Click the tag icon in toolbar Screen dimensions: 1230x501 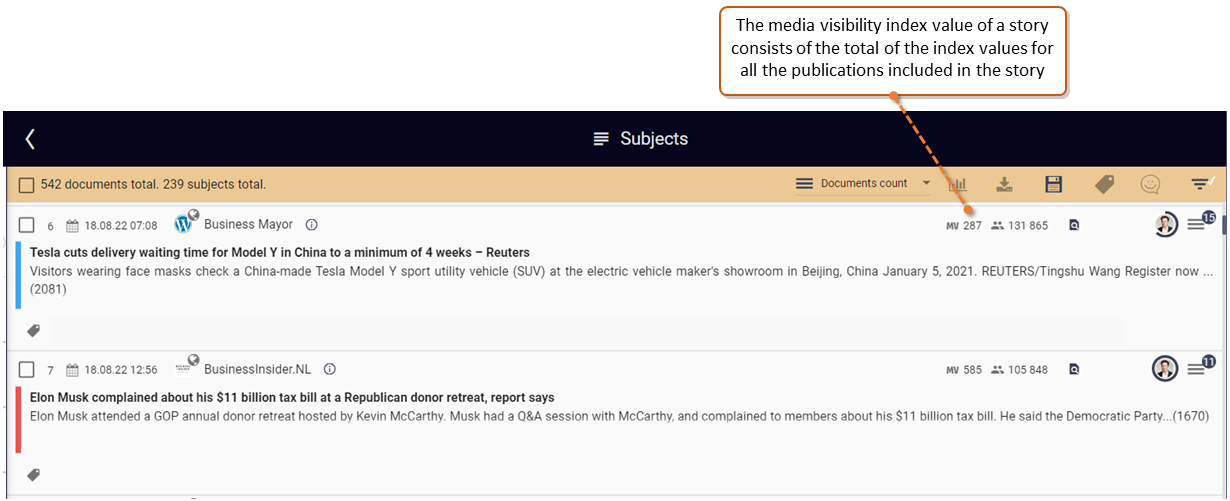pyautogui.click(x=1104, y=185)
